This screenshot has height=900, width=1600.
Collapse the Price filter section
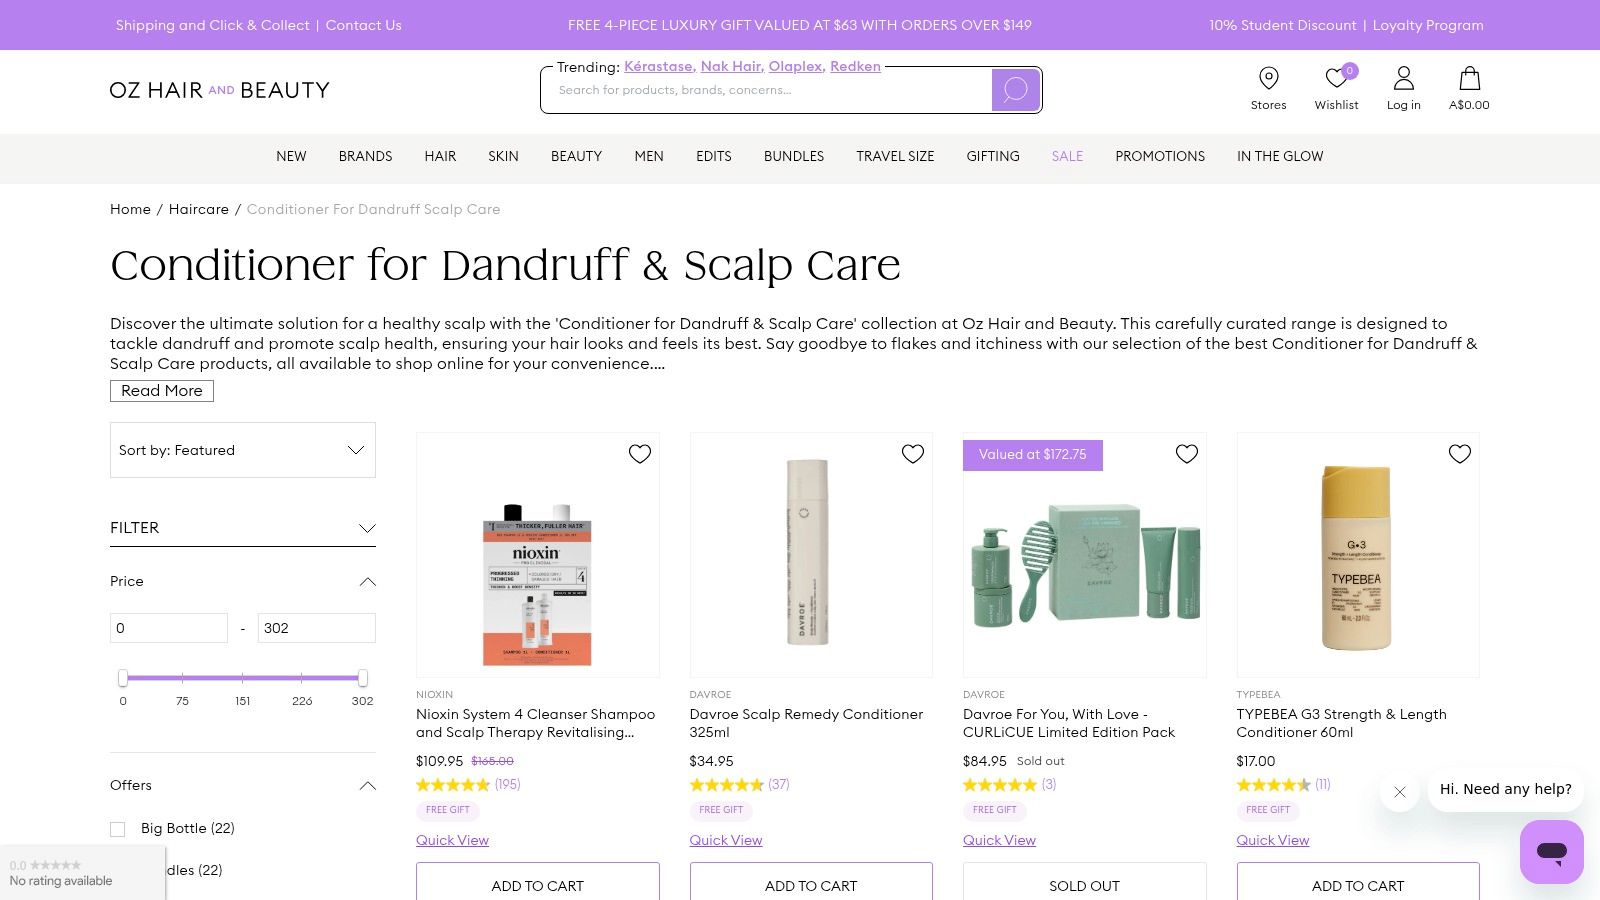point(367,582)
